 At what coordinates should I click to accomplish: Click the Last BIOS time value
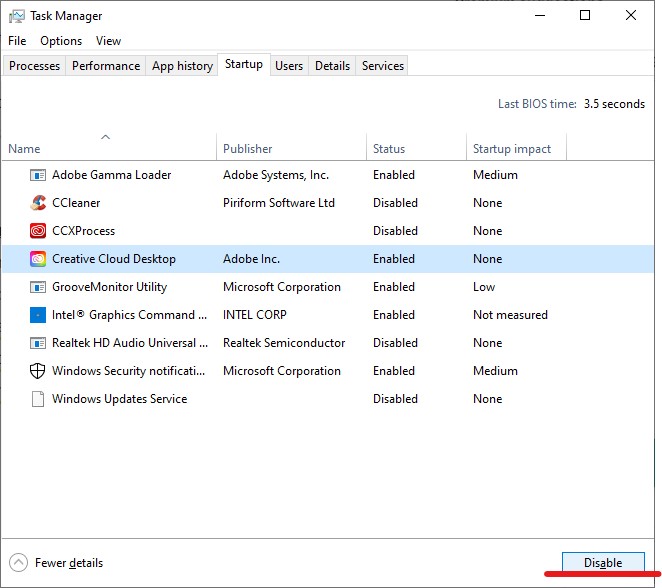coord(614,104)
